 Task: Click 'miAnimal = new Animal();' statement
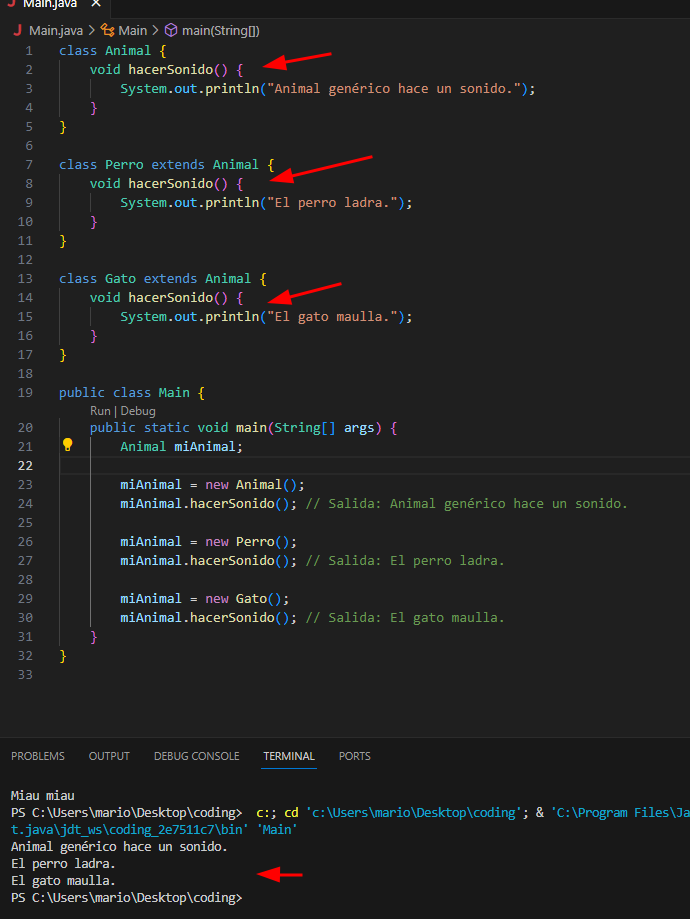coord(212,485)
